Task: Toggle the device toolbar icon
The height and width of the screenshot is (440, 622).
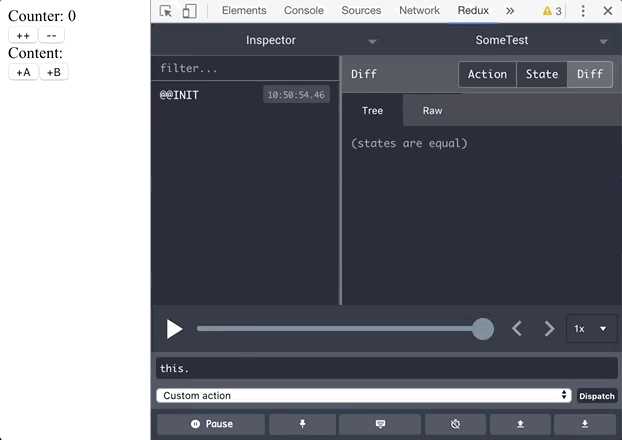Action: [189, 11]
